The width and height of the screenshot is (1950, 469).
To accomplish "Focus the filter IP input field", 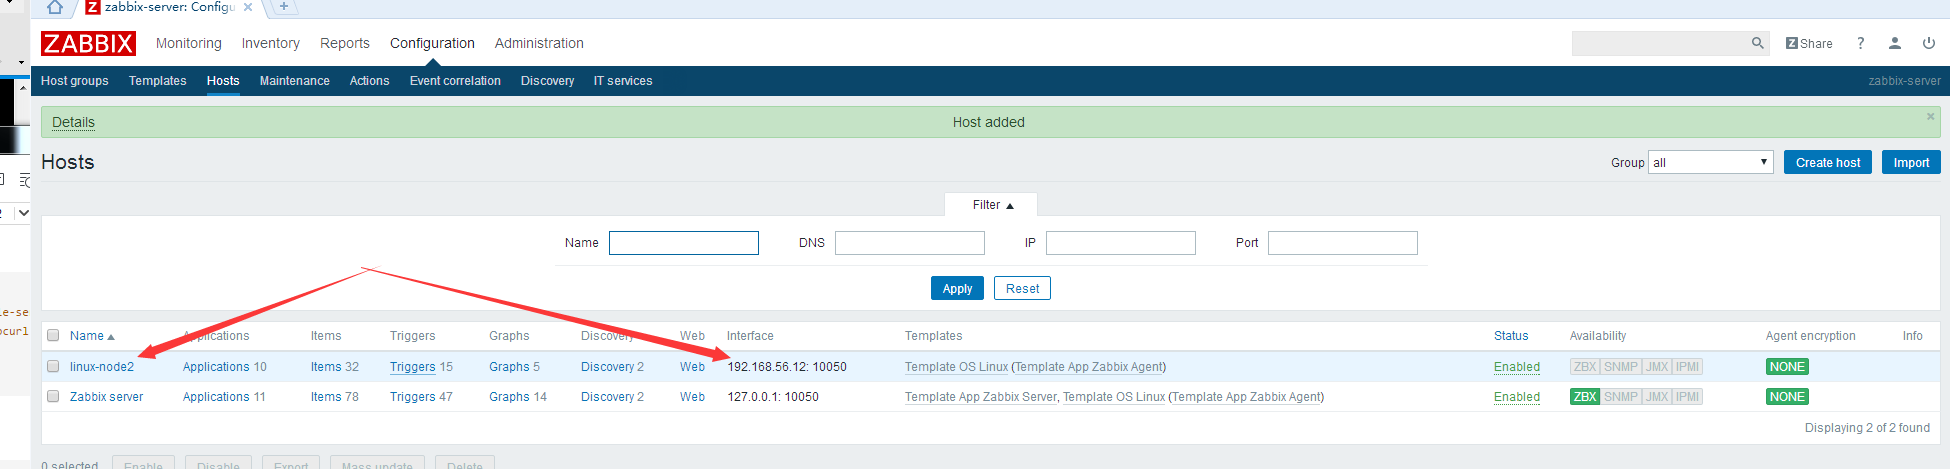I will pos(1121,243).
